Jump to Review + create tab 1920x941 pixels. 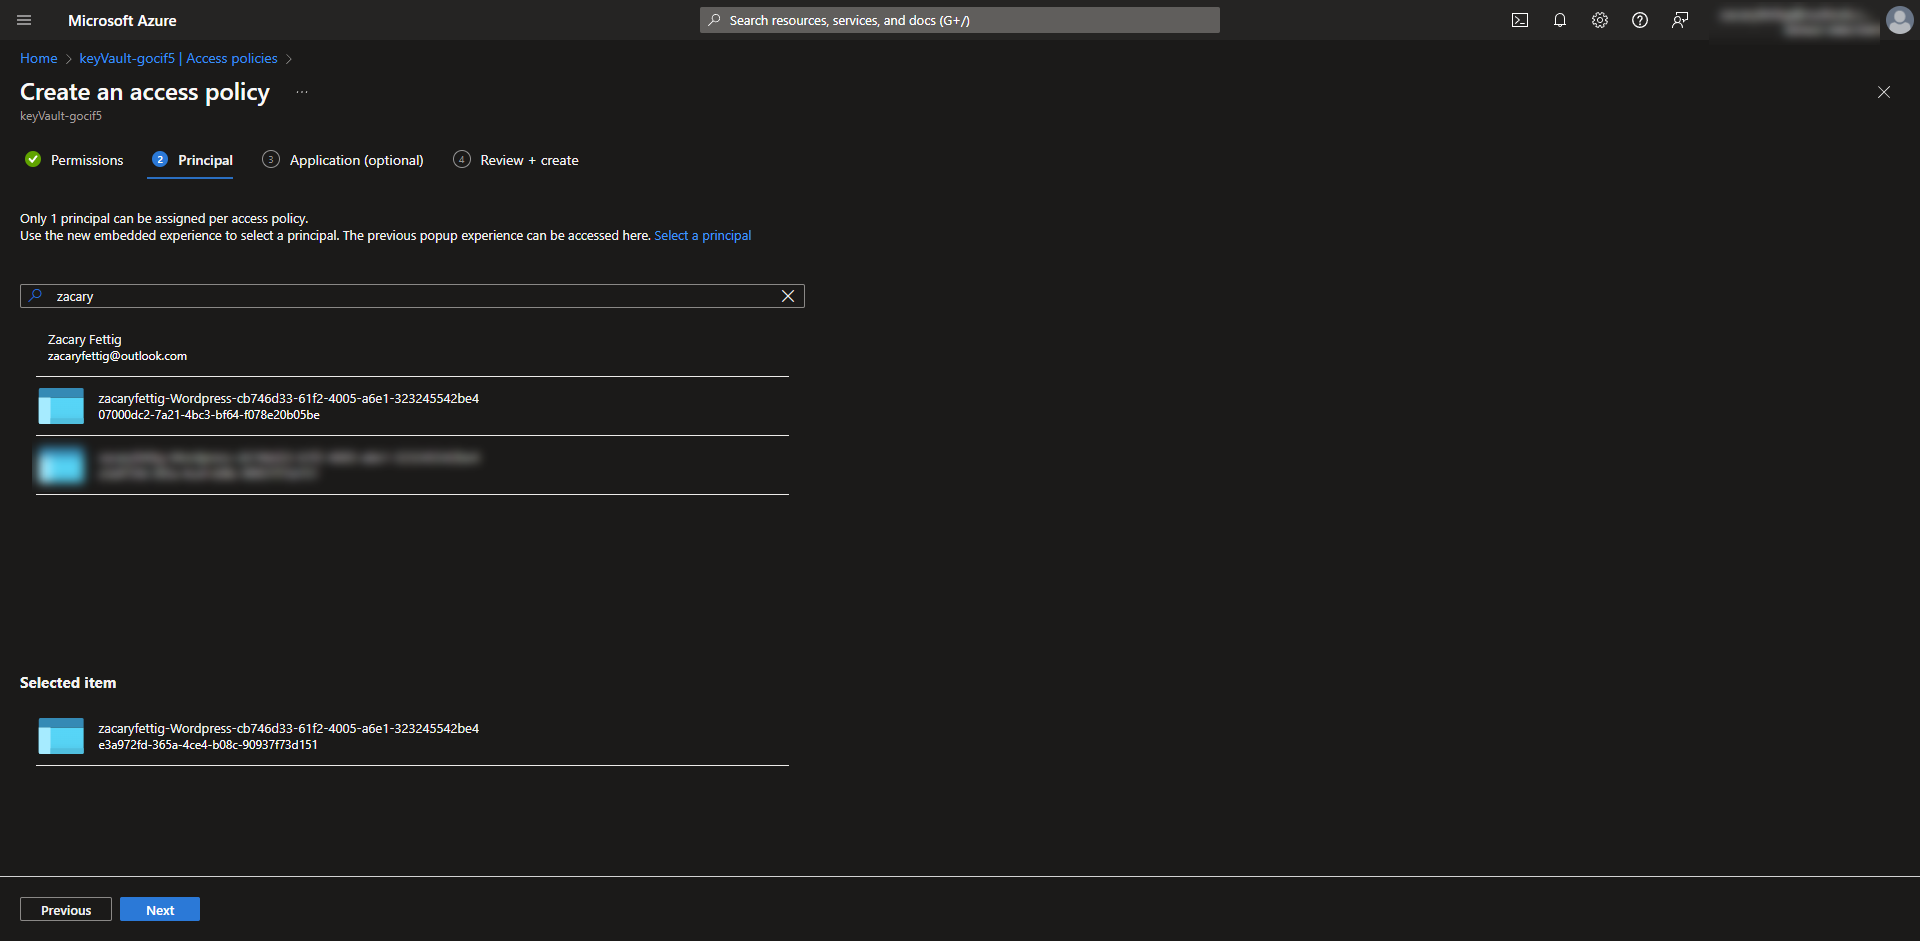coord(516,160)
